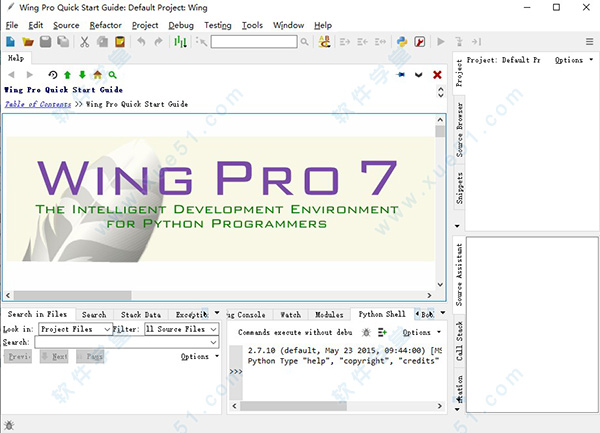The image size is (600, 433).
Task: Click the magnifier beside toolbar search box
Action: [305, 42]
